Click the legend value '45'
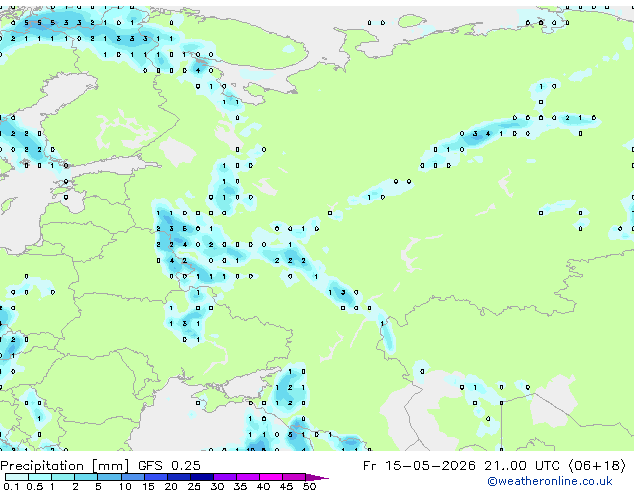Screen dimensions: 634x490 [x=286, y=486]
